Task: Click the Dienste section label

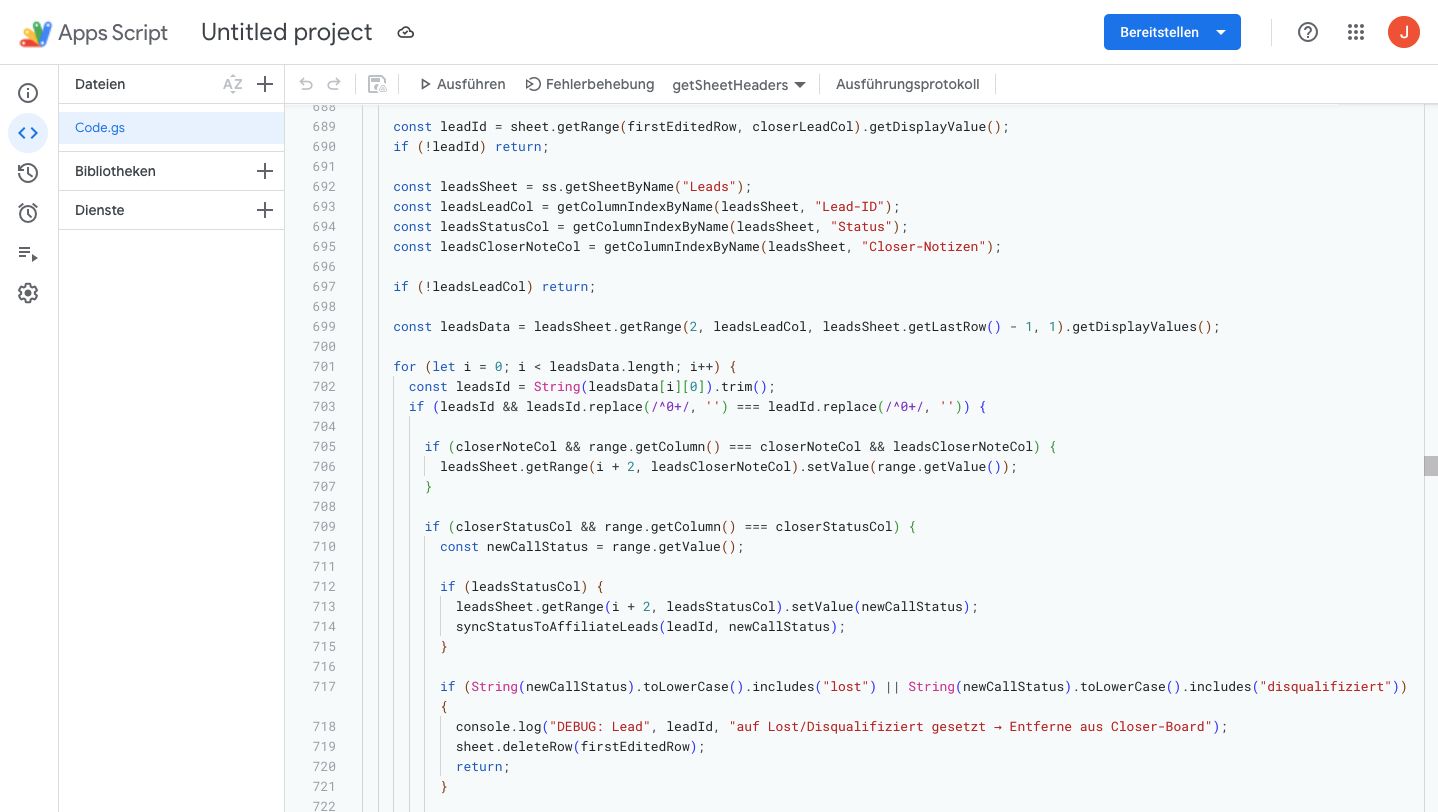Action: click(100, 210)
